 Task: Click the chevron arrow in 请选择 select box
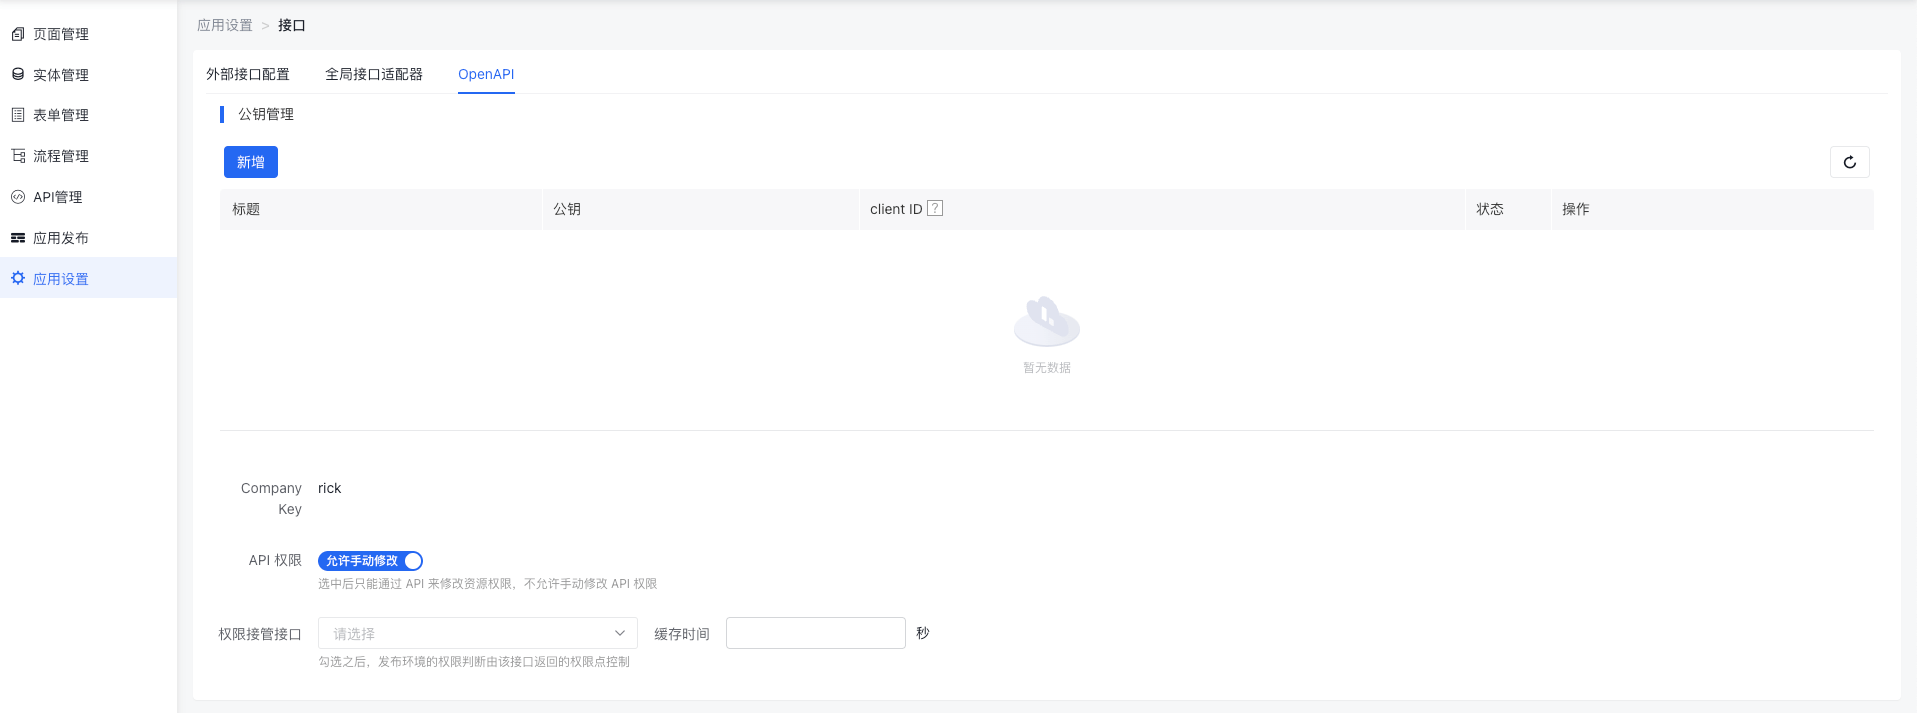[619, 633]
